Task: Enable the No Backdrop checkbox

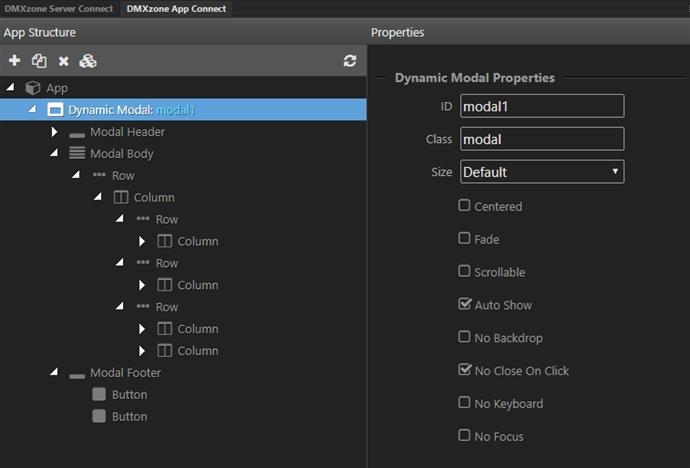Action: click(464, 337)
